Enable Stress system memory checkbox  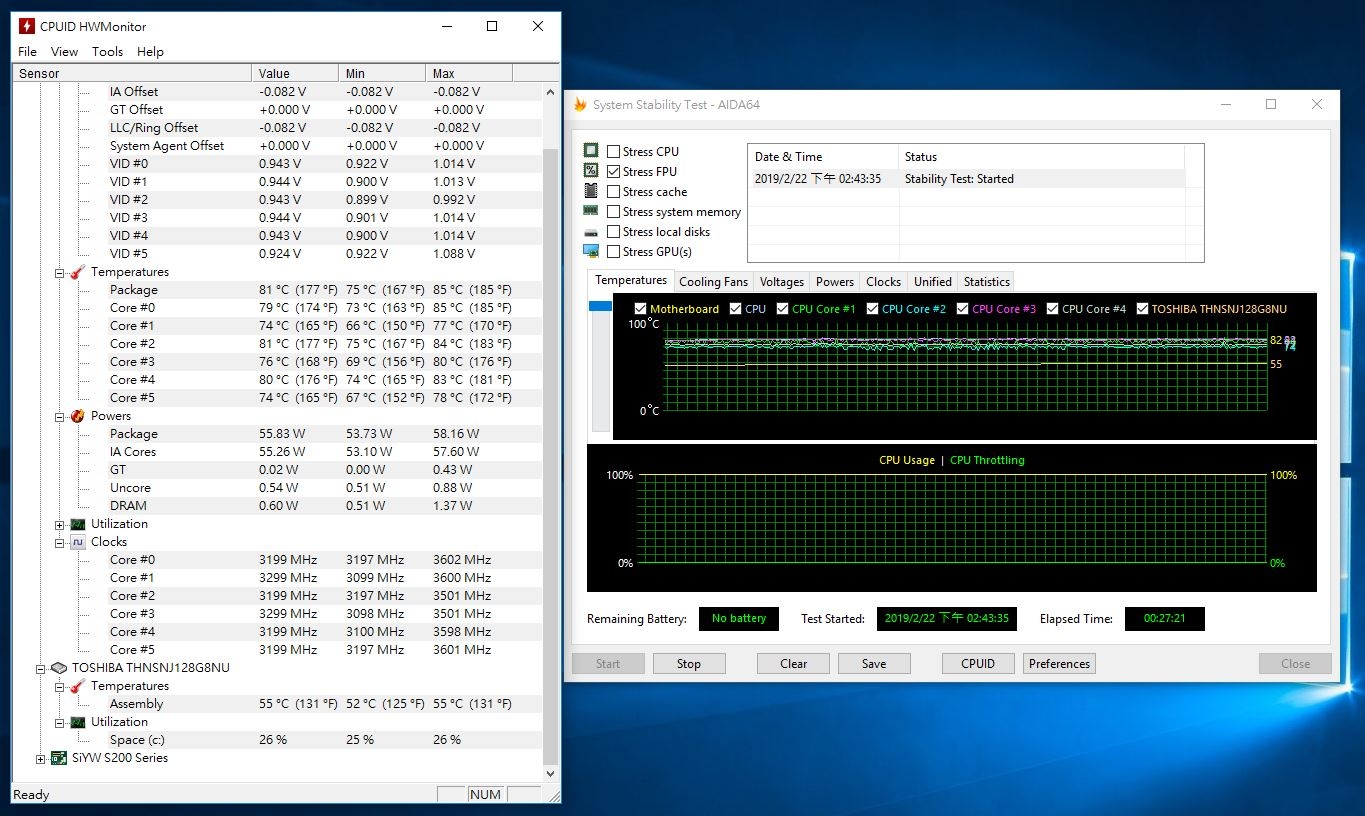click(x=614, y=212)
